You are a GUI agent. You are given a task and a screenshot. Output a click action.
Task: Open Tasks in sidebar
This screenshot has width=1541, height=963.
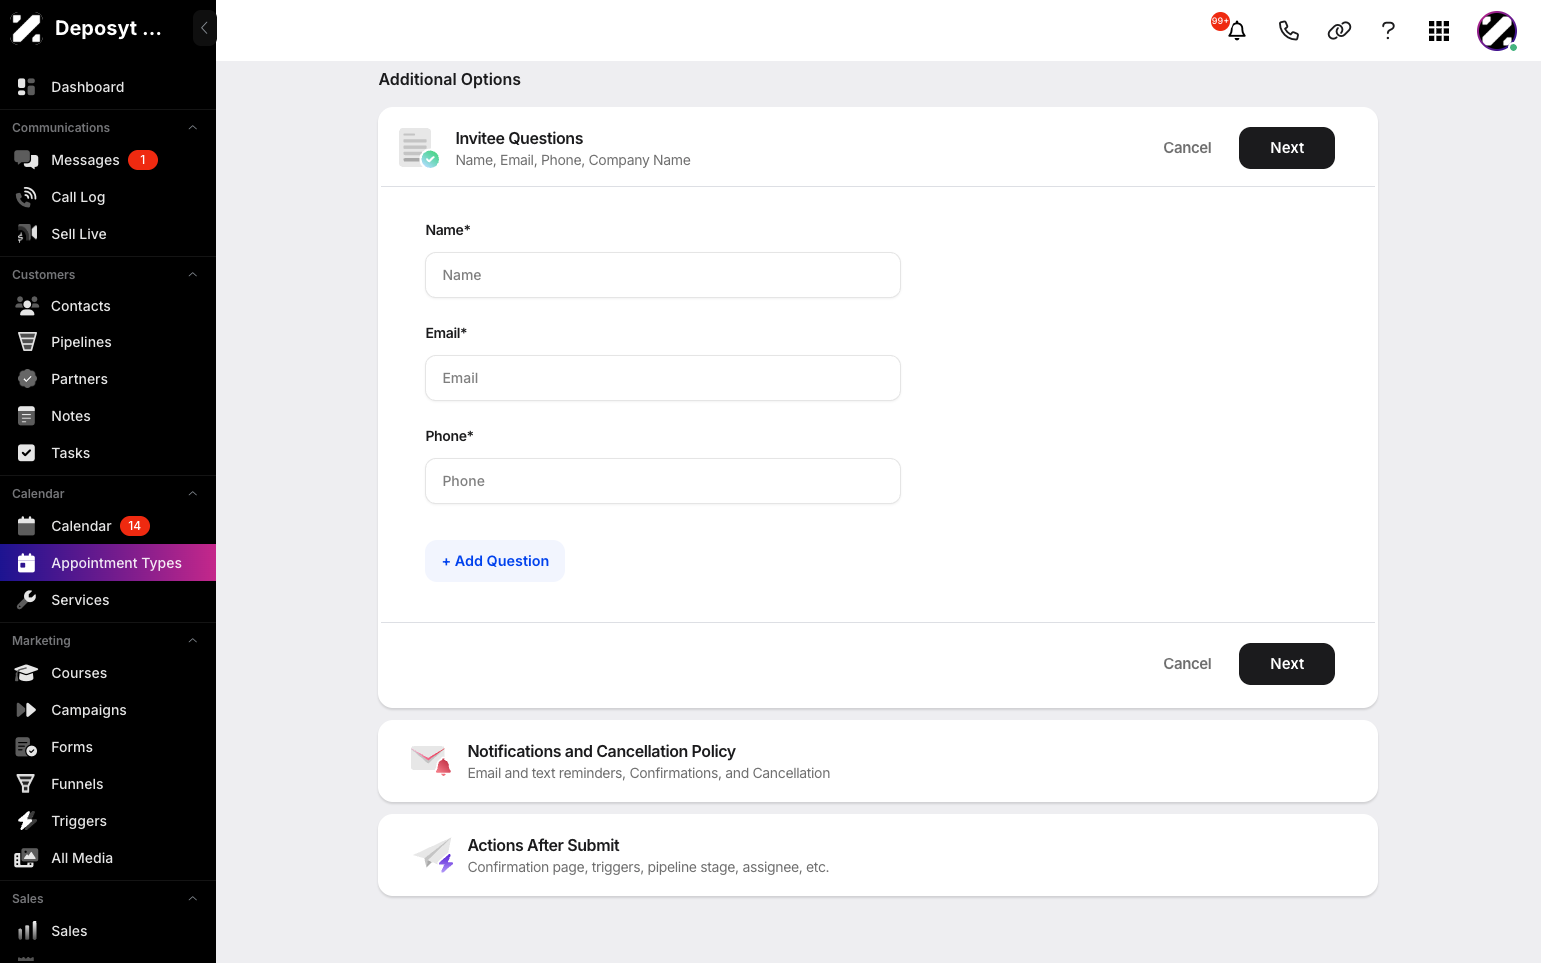(108, 453)
